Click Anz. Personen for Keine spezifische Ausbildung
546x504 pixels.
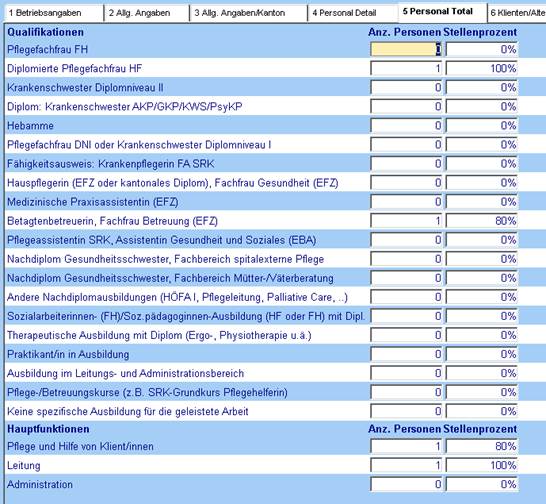[x=406, y=411]
